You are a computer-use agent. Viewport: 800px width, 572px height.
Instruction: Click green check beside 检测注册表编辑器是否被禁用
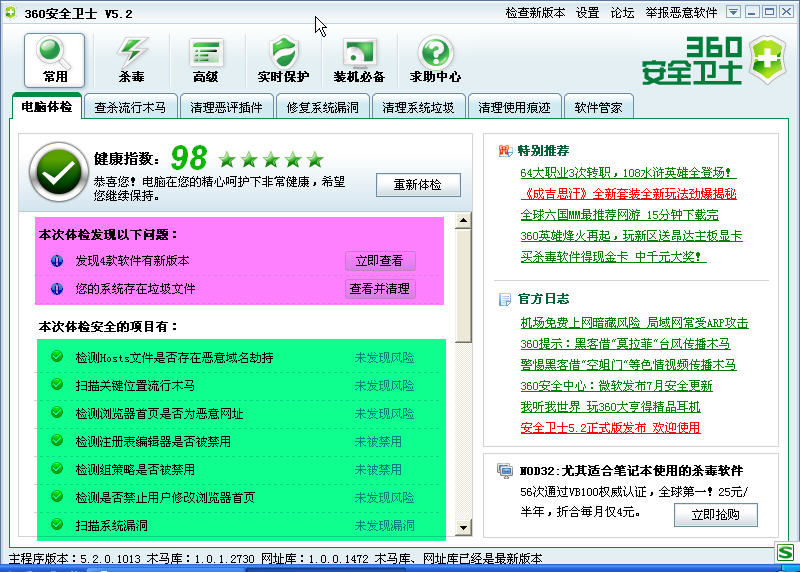pos(57,440)
